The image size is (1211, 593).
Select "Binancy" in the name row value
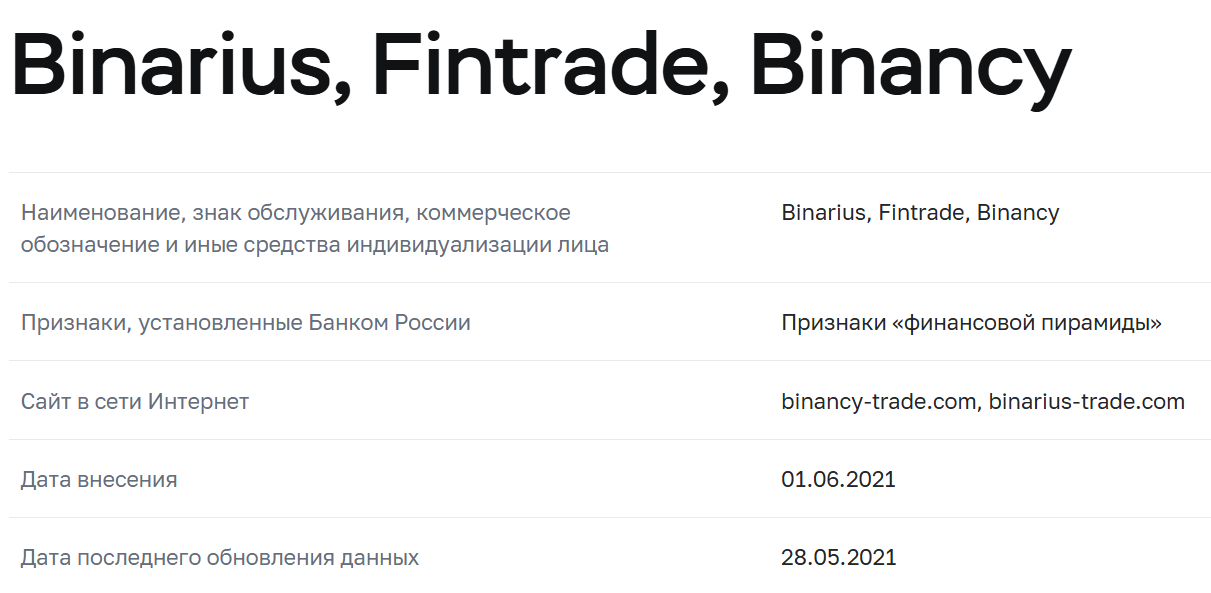[1018, 213]
